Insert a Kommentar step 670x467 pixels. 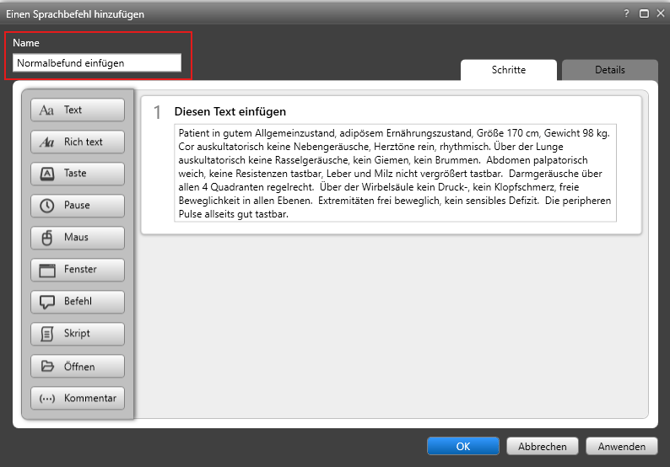(x=77, y=398)
